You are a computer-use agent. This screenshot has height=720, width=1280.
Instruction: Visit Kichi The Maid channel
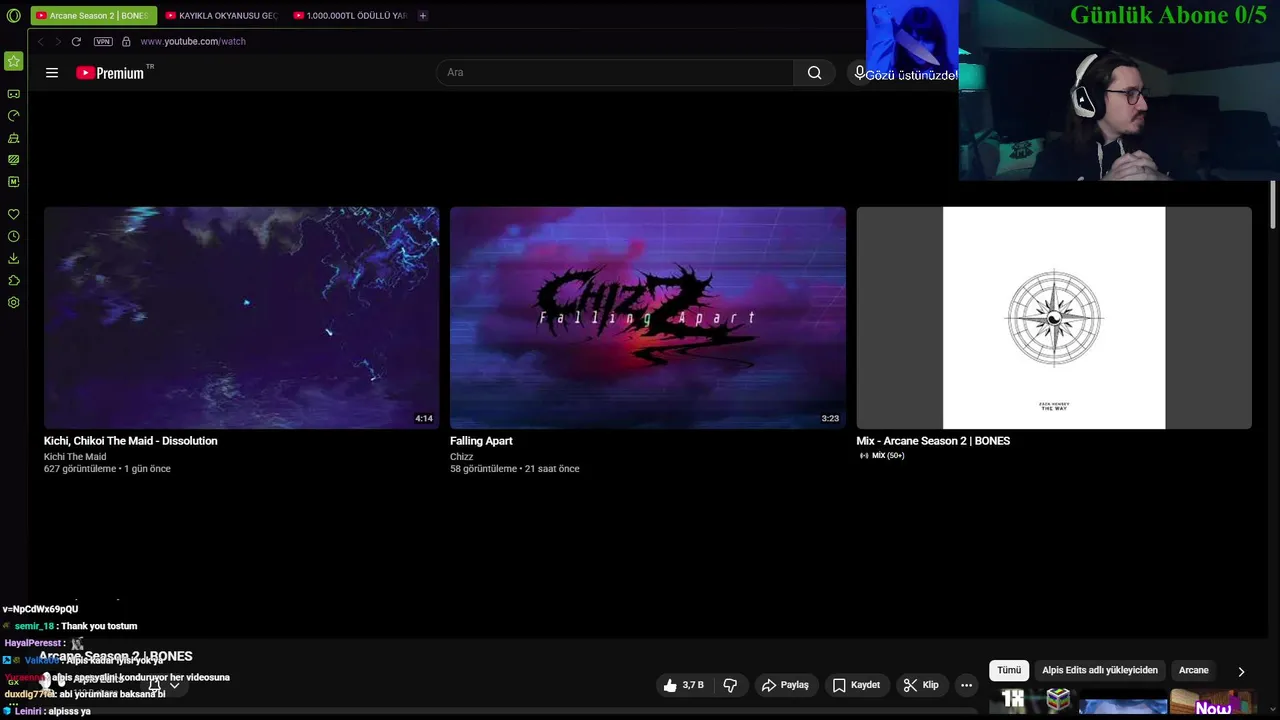(x=75, y=457)
